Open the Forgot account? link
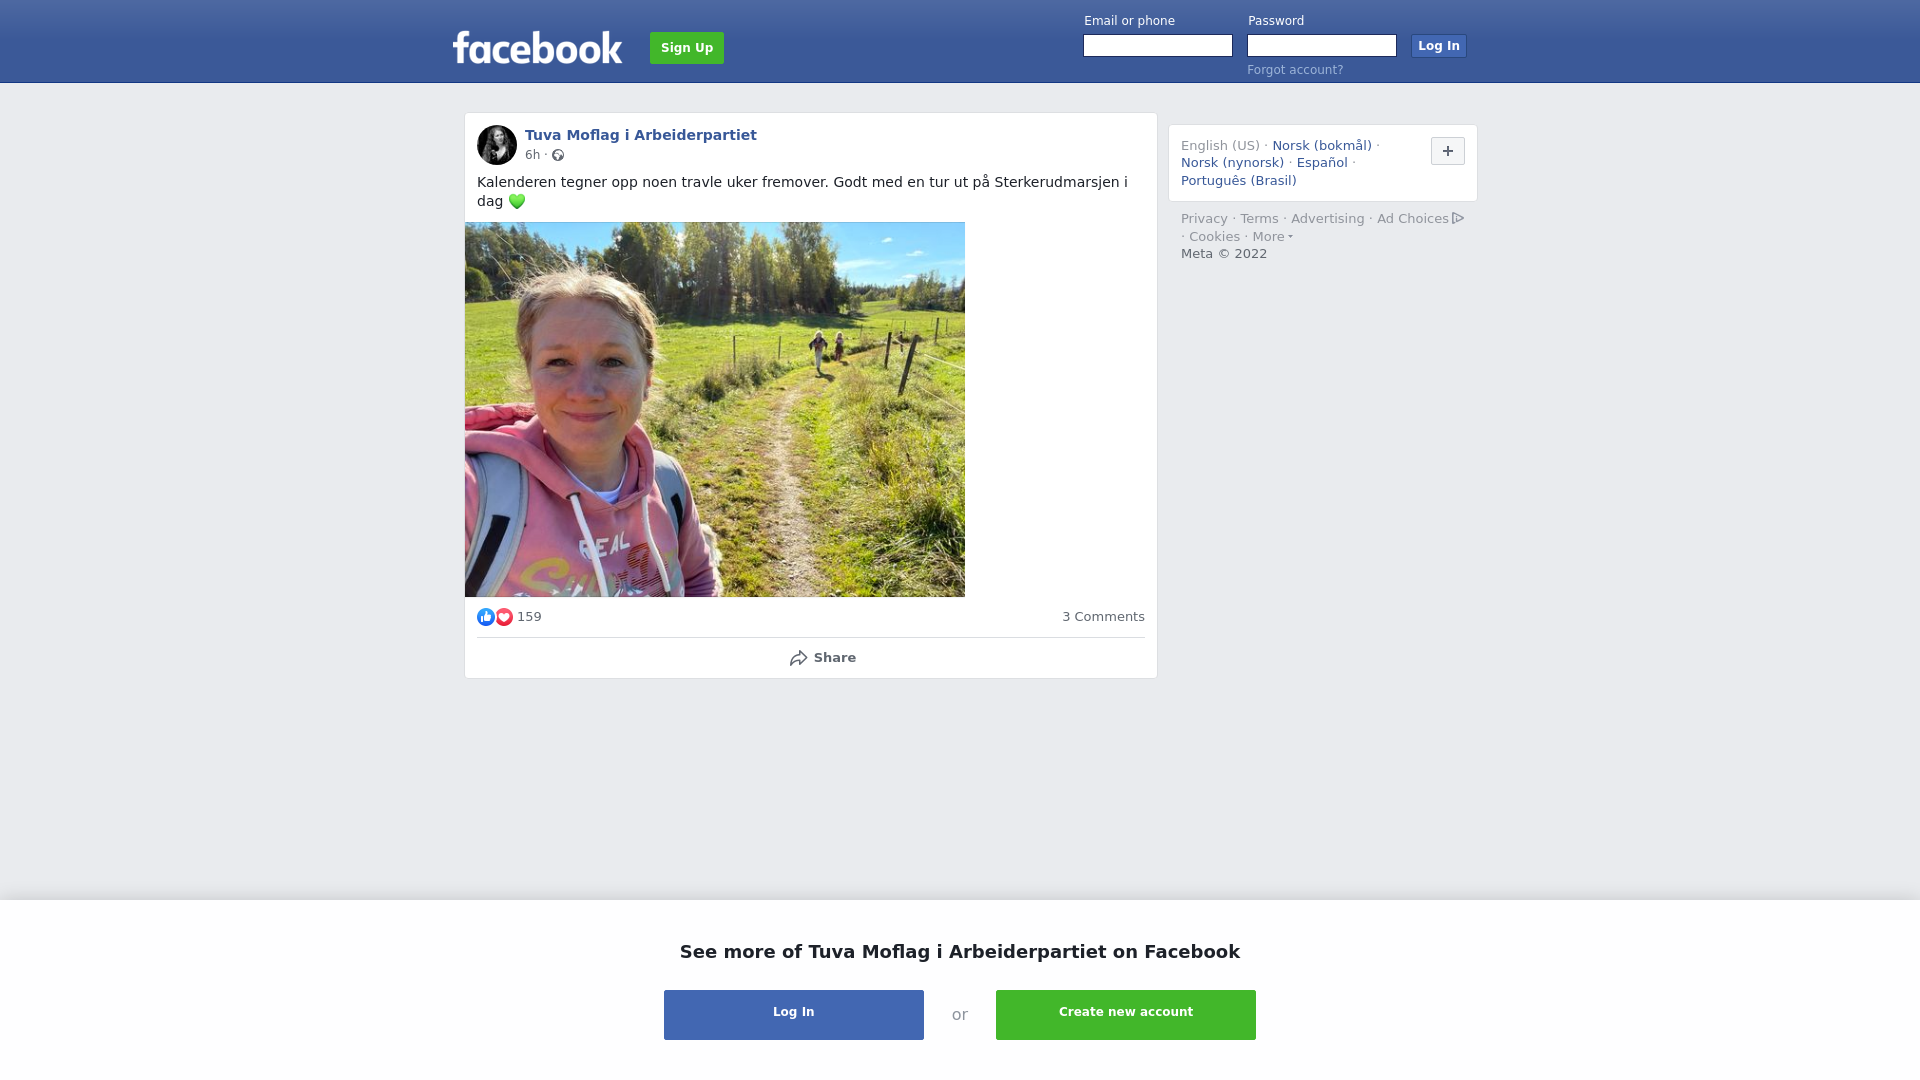The image size is (1920, 1080). coord(1295,70)
